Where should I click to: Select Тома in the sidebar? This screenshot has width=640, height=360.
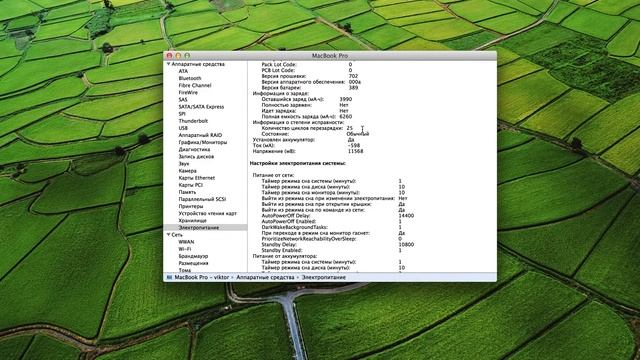[x=184, y=270]
